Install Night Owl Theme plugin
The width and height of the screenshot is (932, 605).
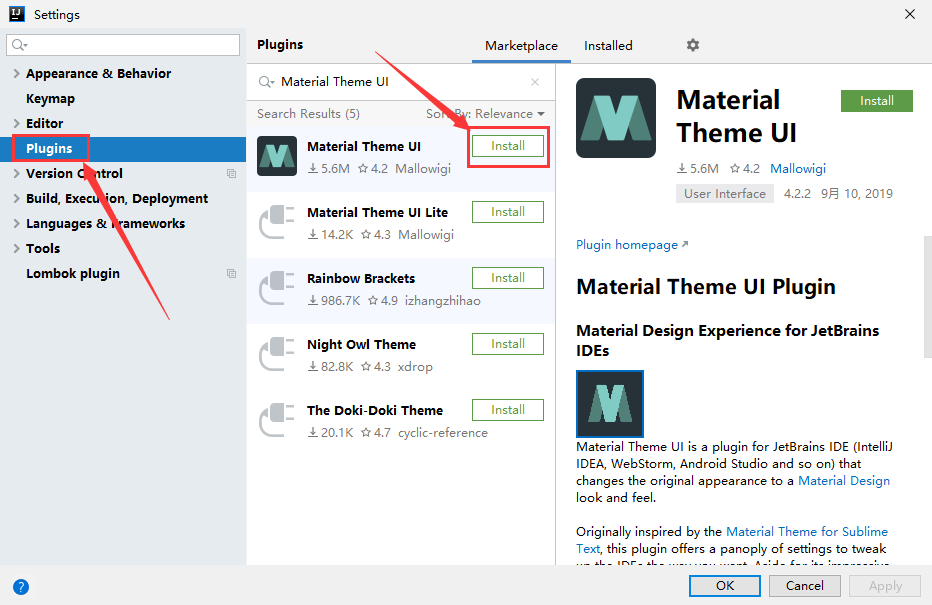click(x=508, y=344)
